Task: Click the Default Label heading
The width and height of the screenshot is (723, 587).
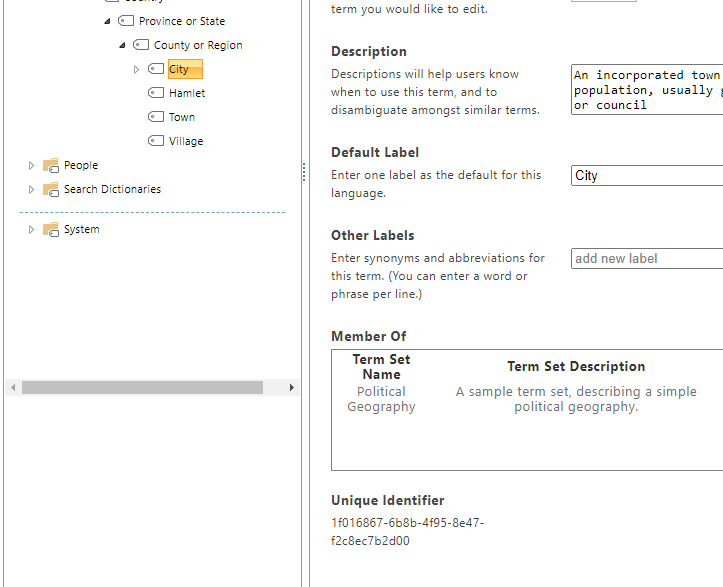Action: [375, 153]
